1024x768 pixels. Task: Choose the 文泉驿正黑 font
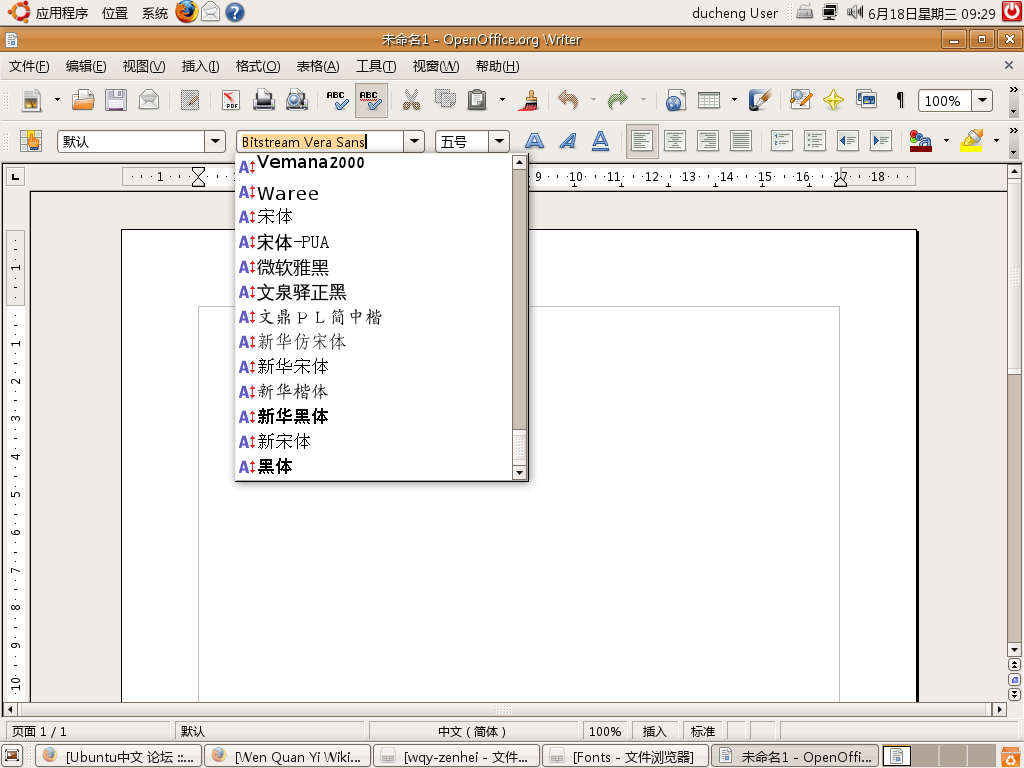tap(374, 292)
